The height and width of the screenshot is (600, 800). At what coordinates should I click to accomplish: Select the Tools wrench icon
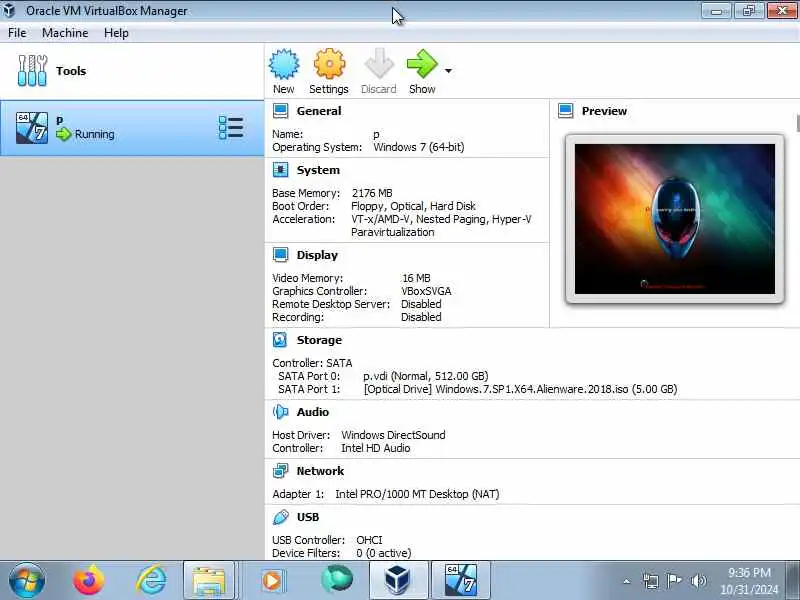click(32, 70)
